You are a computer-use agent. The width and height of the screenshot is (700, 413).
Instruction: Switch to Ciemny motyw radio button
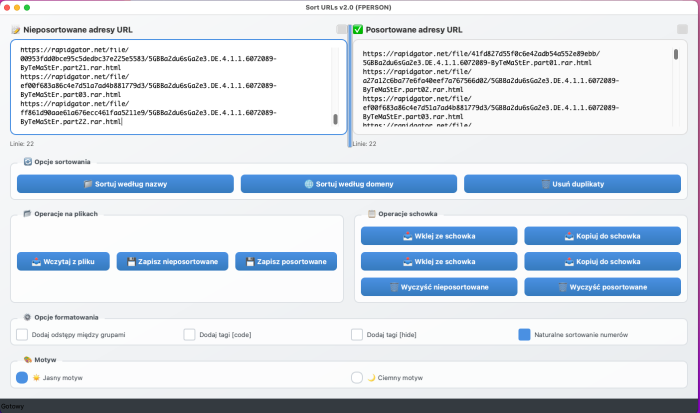[x=357, y=378]
